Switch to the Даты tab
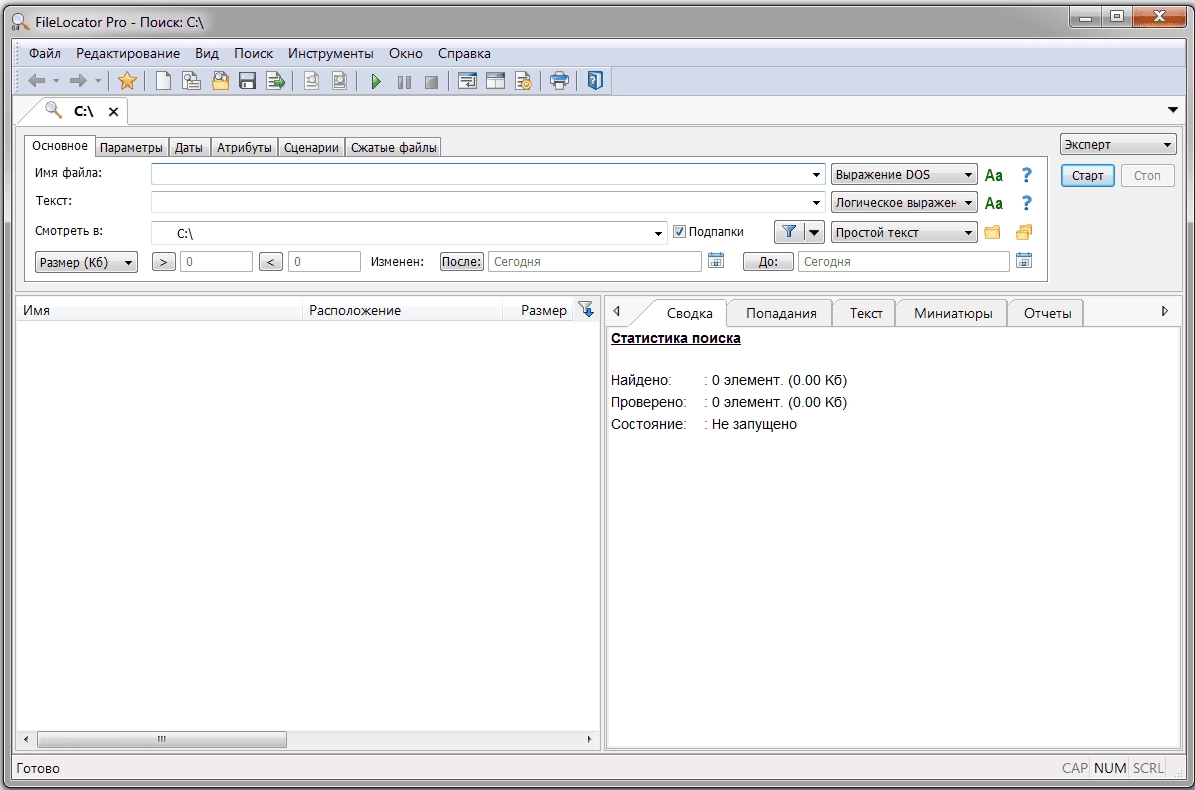This screenshot has height=790, width=1195. click(189, 148)
